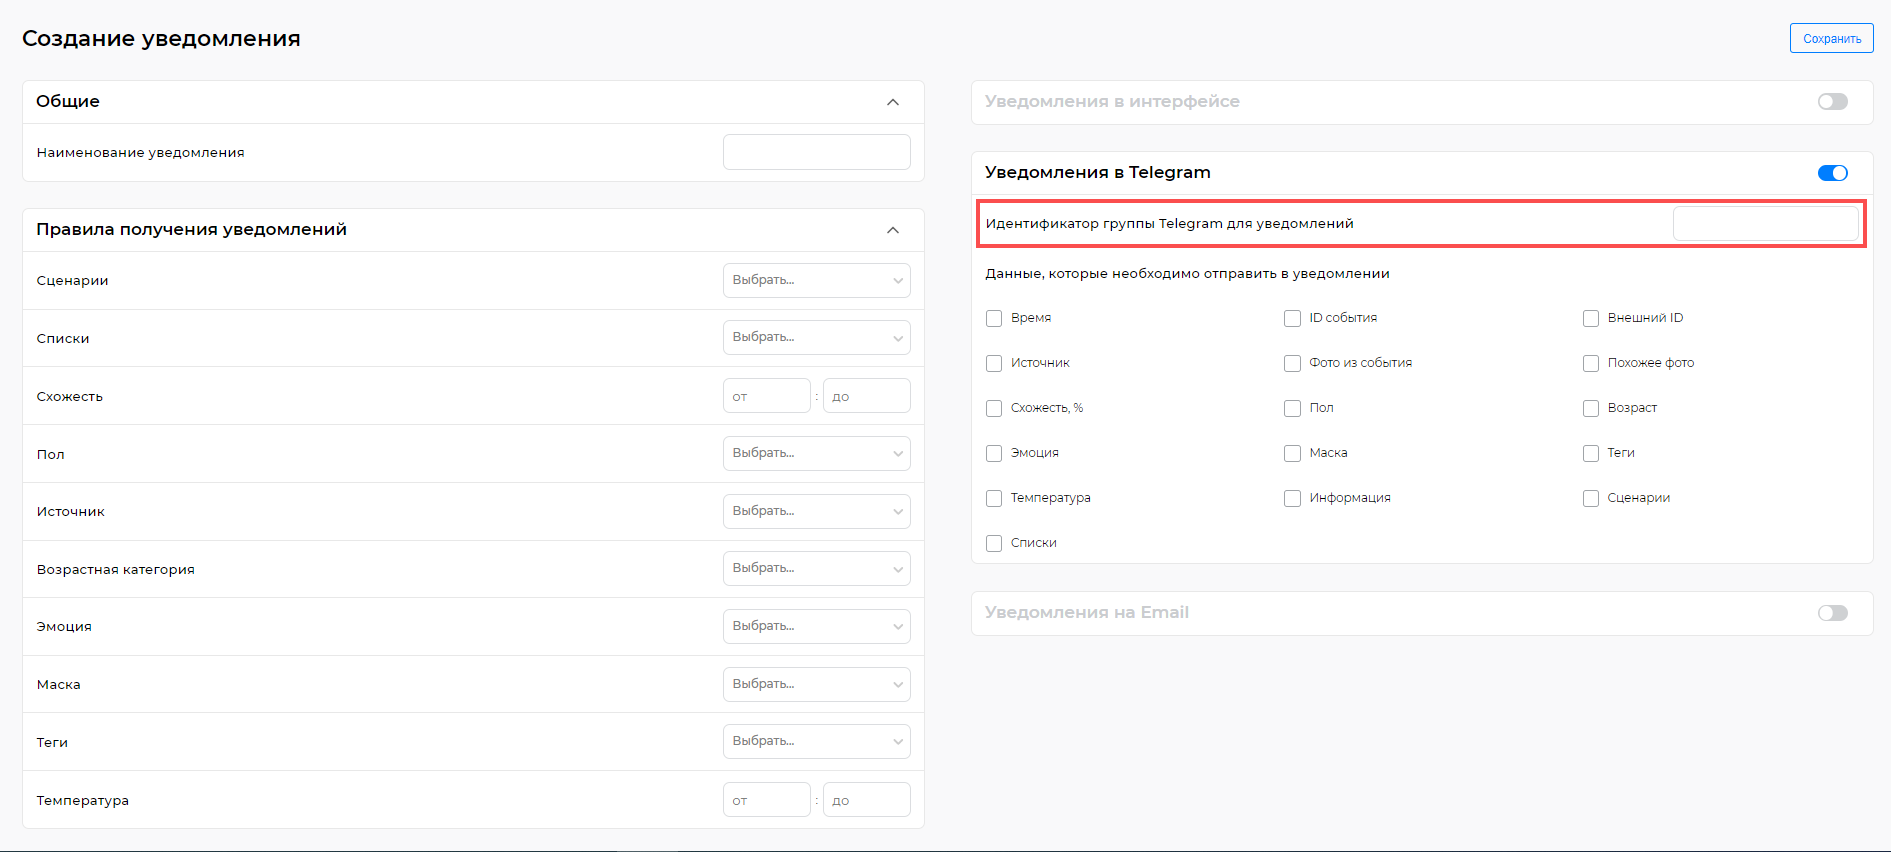Open the Возрастная категория dropdown
This screenshot has width=1891, height=852.
816,568
